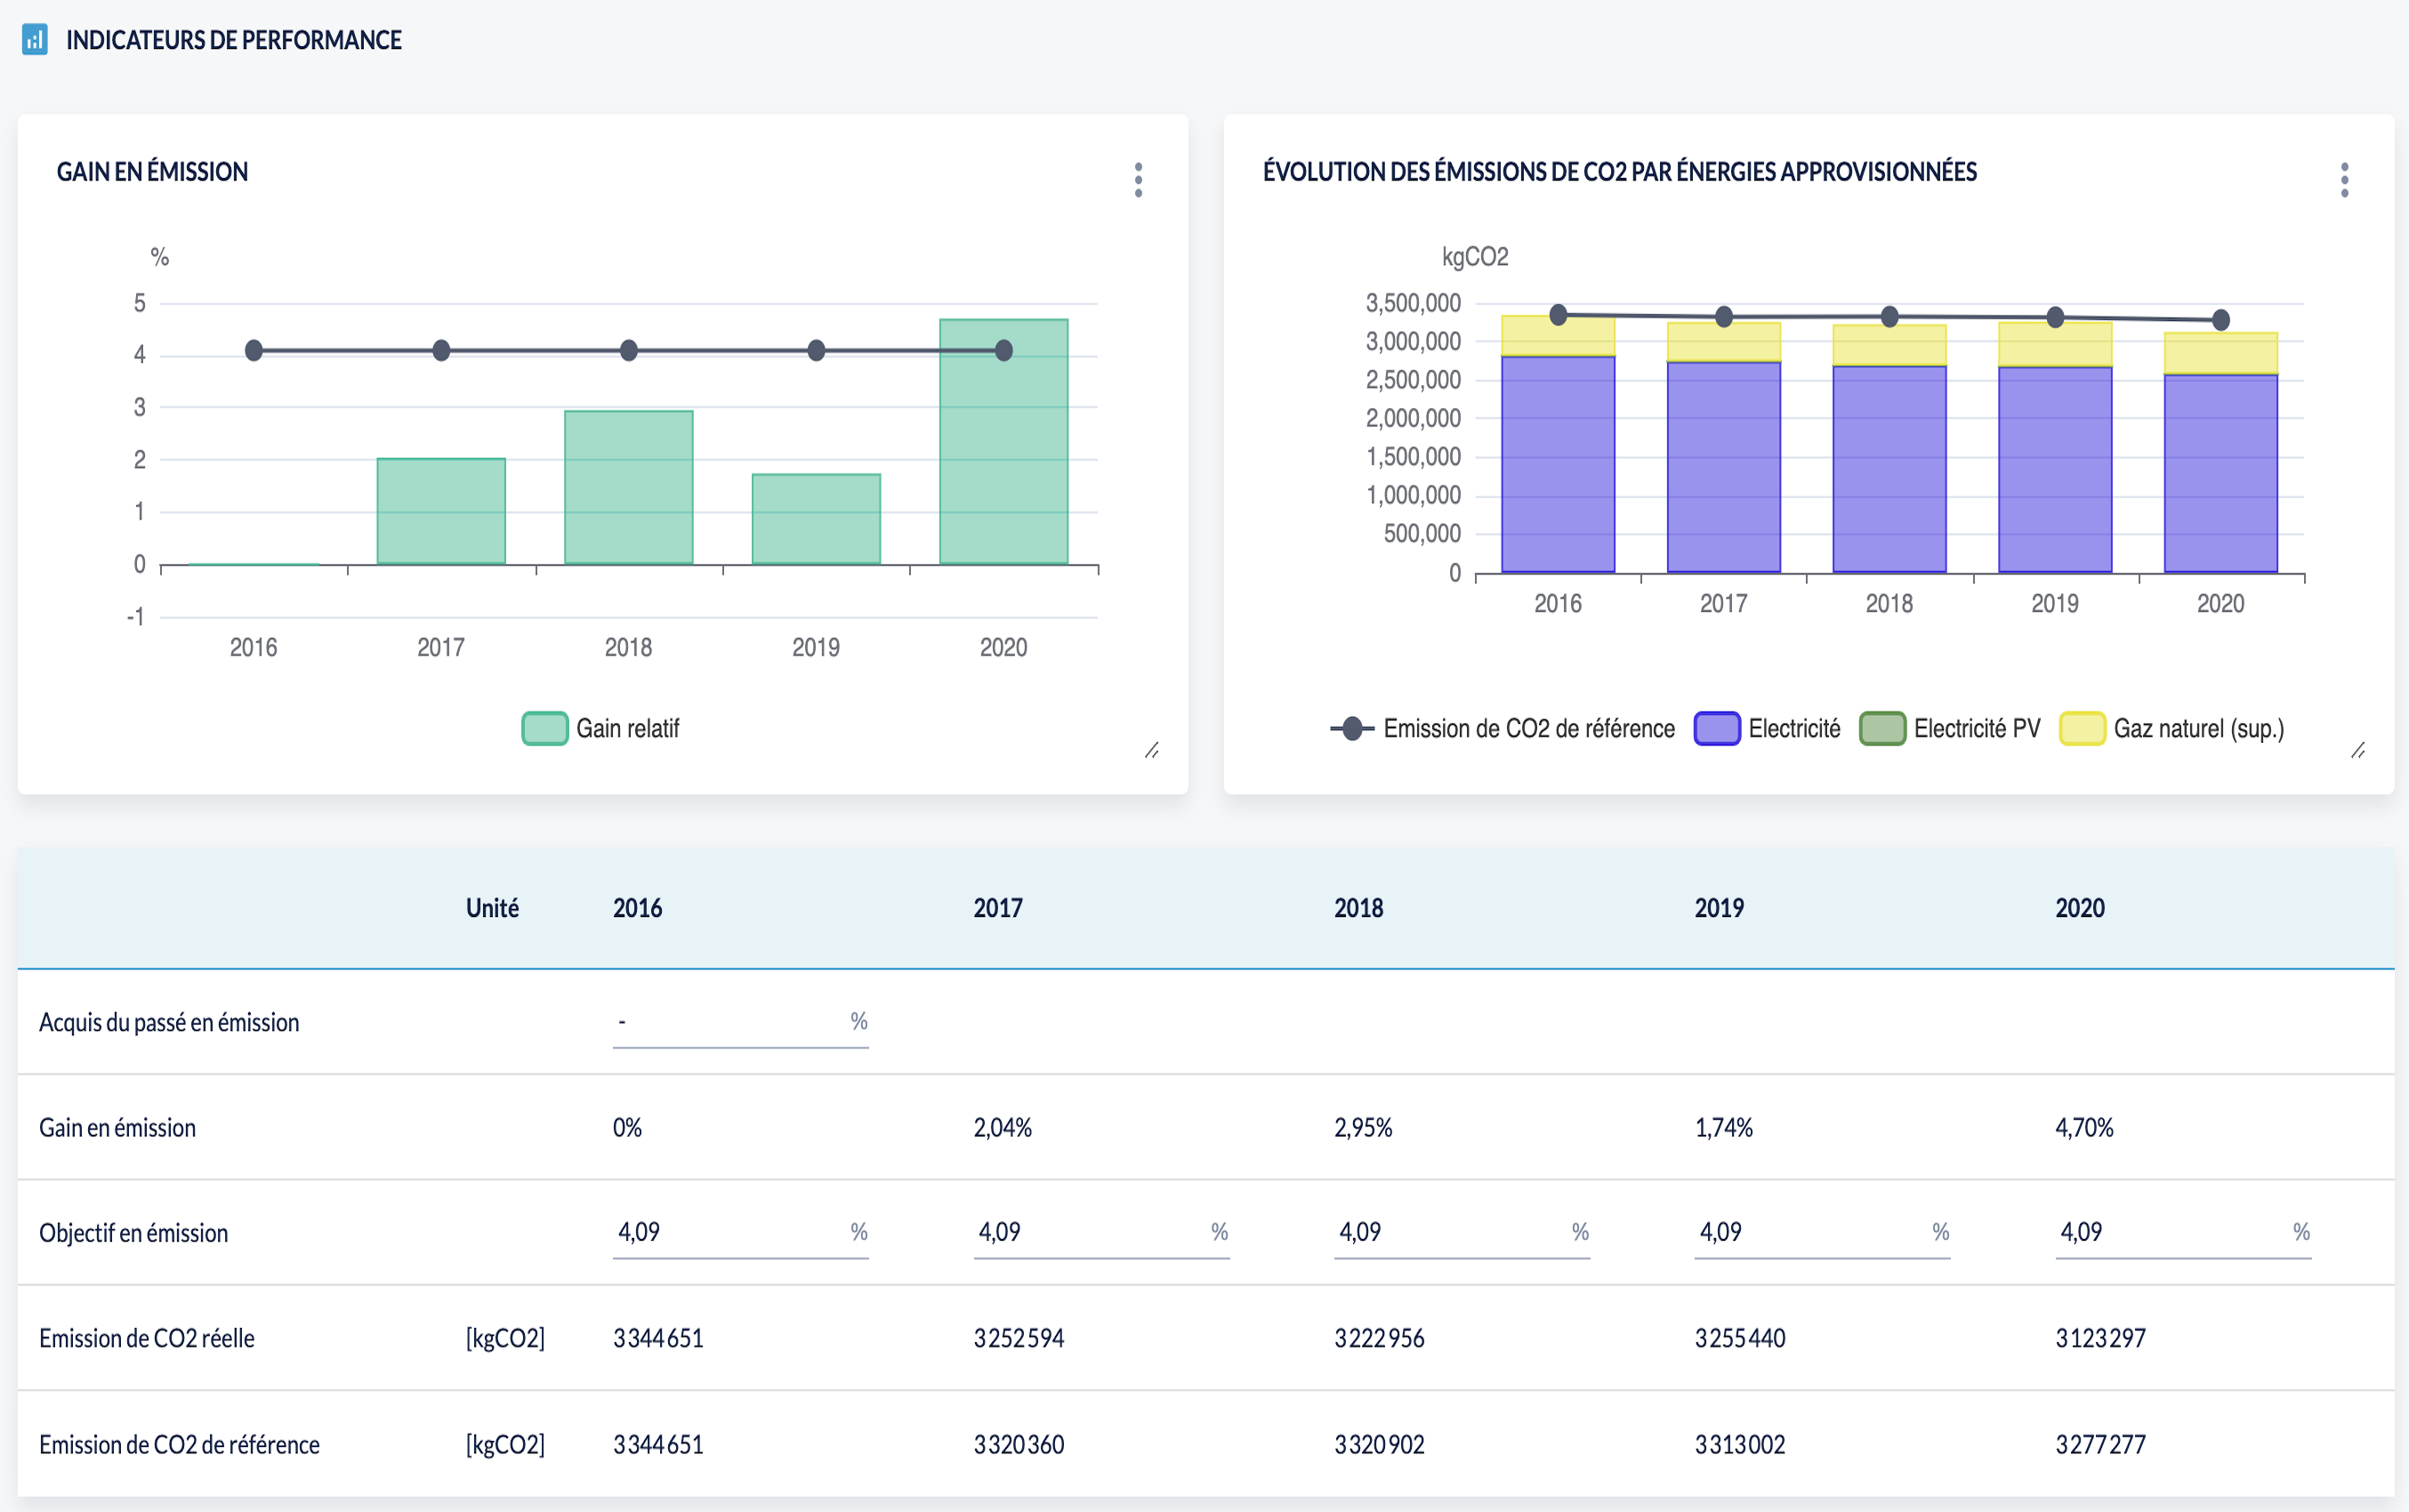This screenshot has height=1512, width=2409.
Task: Click the 2,95% gain value
Action: click(x=1363, y=1128)
